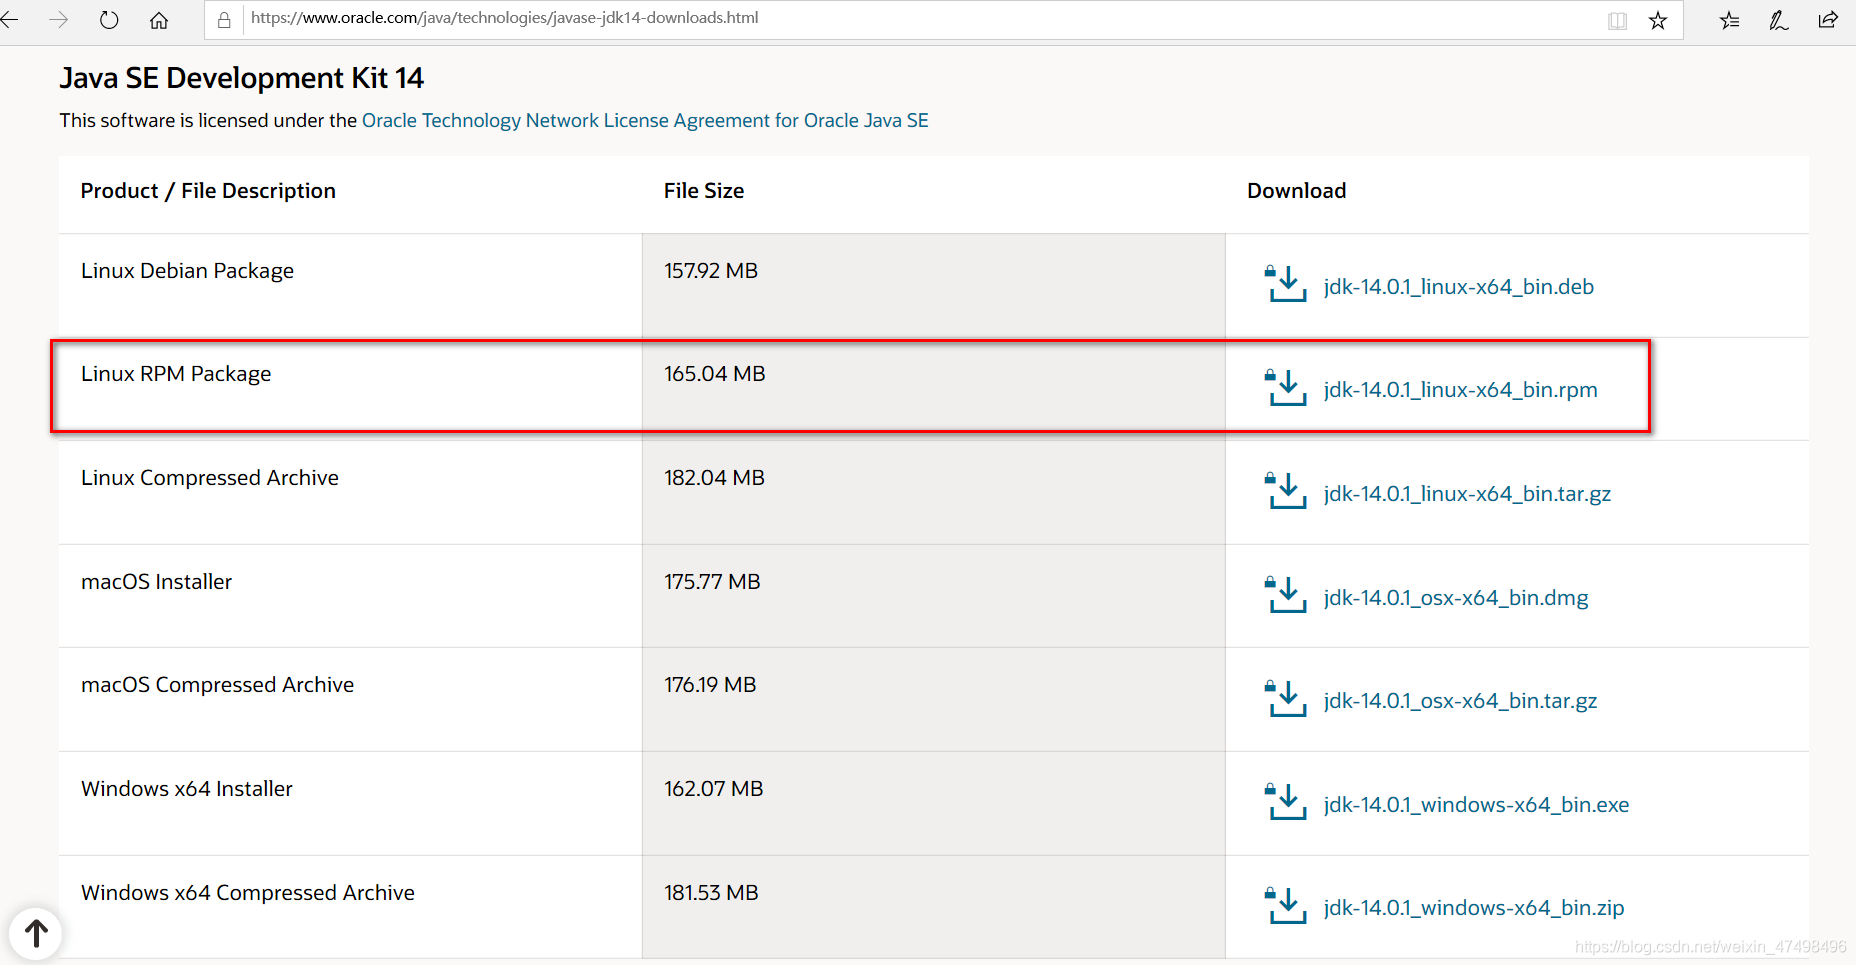
Task: Download jdk-14.0.1_linux-x64_bin.rpm link
Action: [1460, 390]
